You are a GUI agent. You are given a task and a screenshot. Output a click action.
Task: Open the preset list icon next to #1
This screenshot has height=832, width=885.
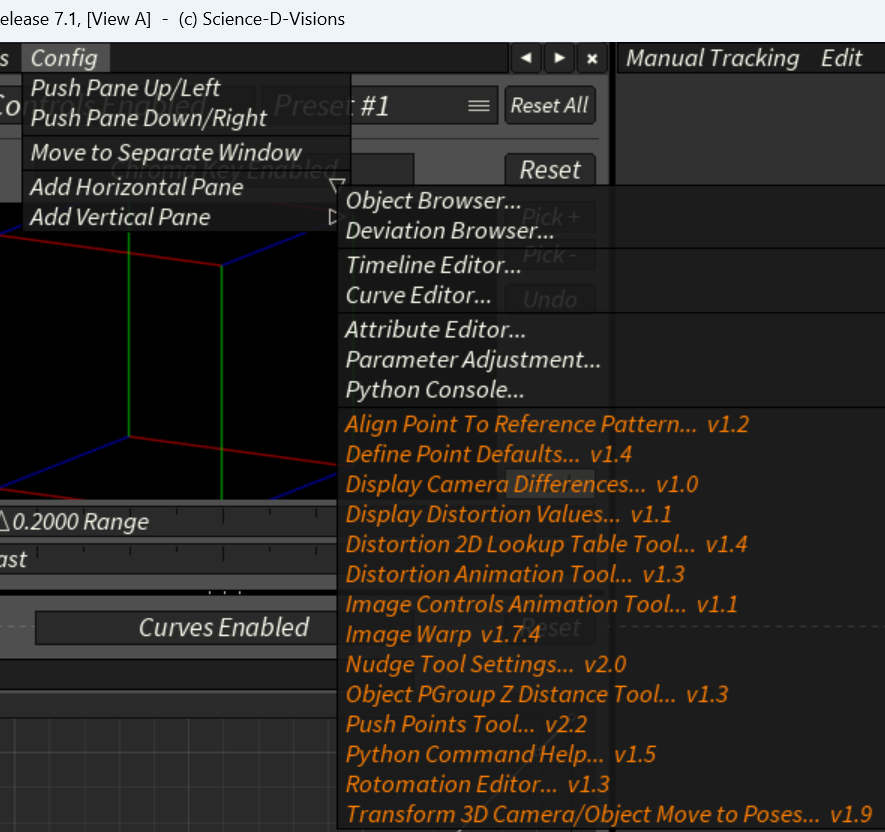pos(479,106)
